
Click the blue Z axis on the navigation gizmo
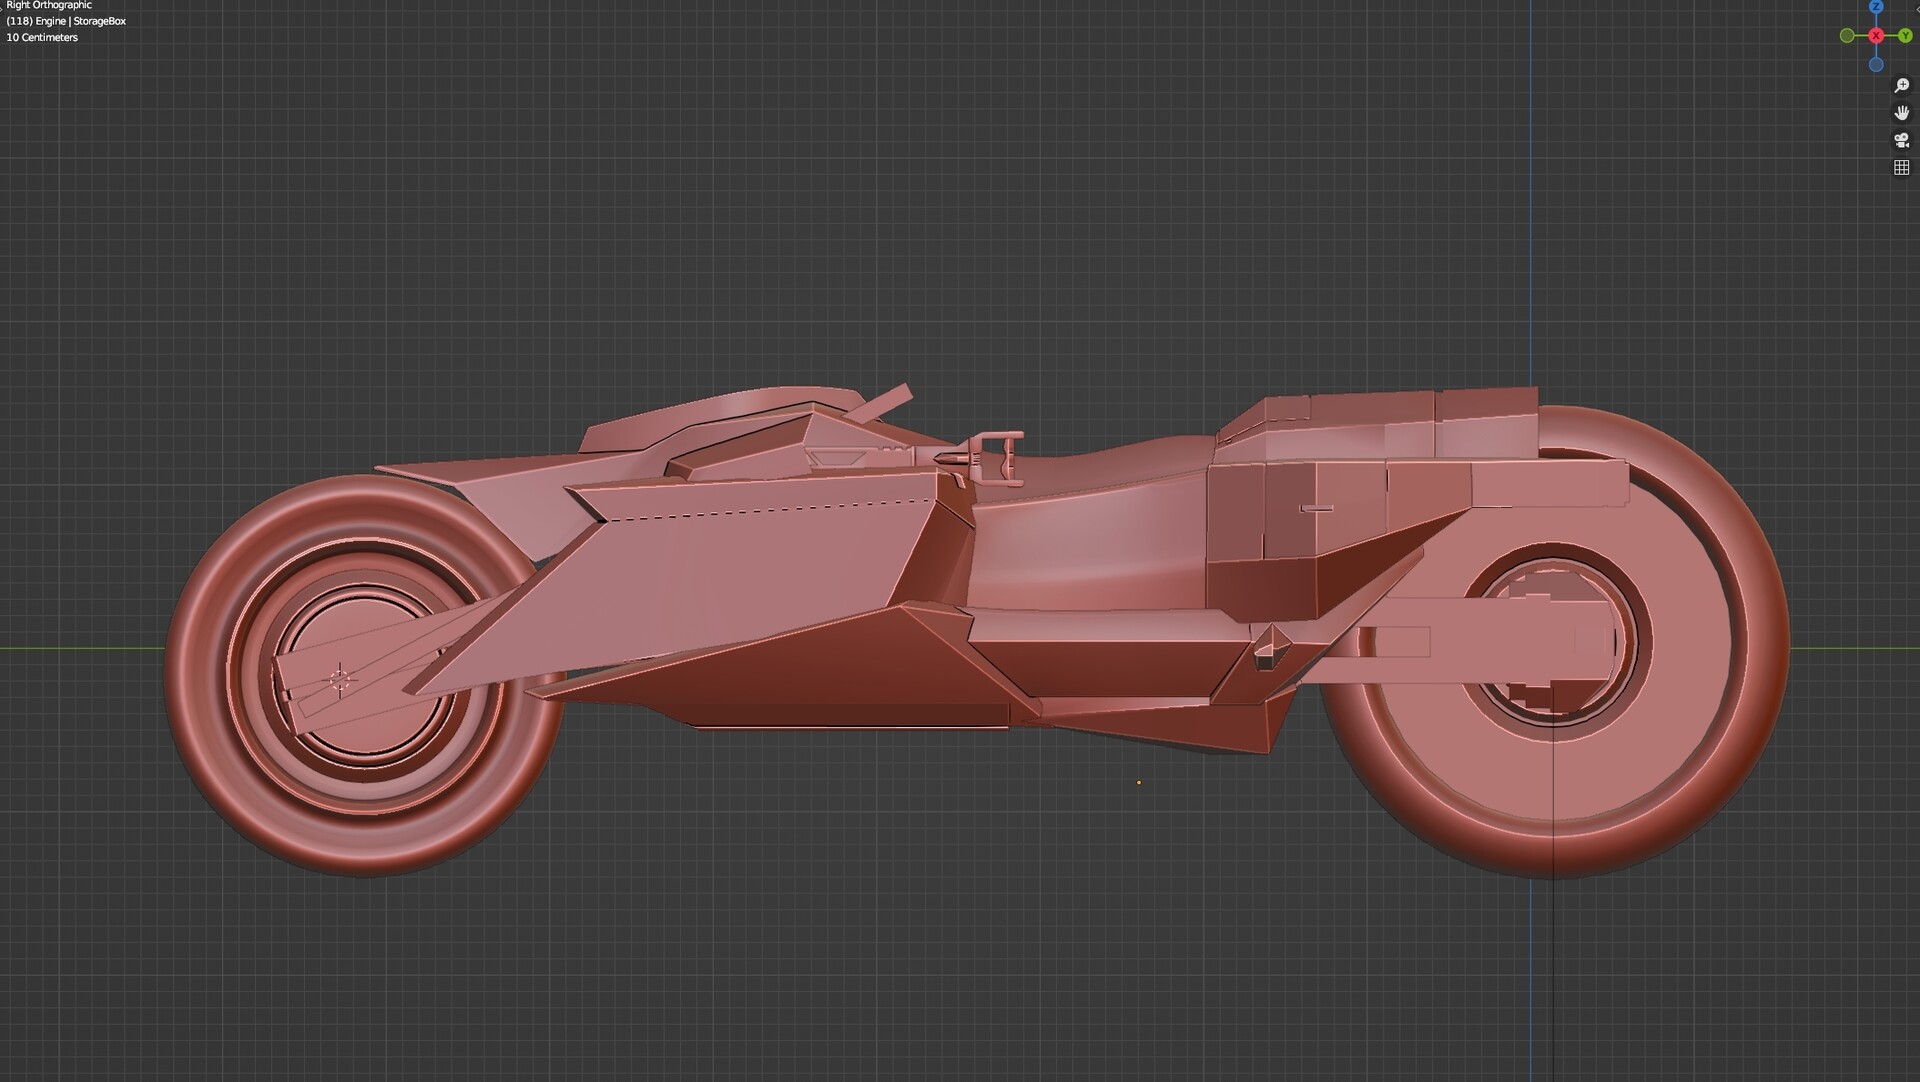pyautogui.click(x=1876, y=8)
